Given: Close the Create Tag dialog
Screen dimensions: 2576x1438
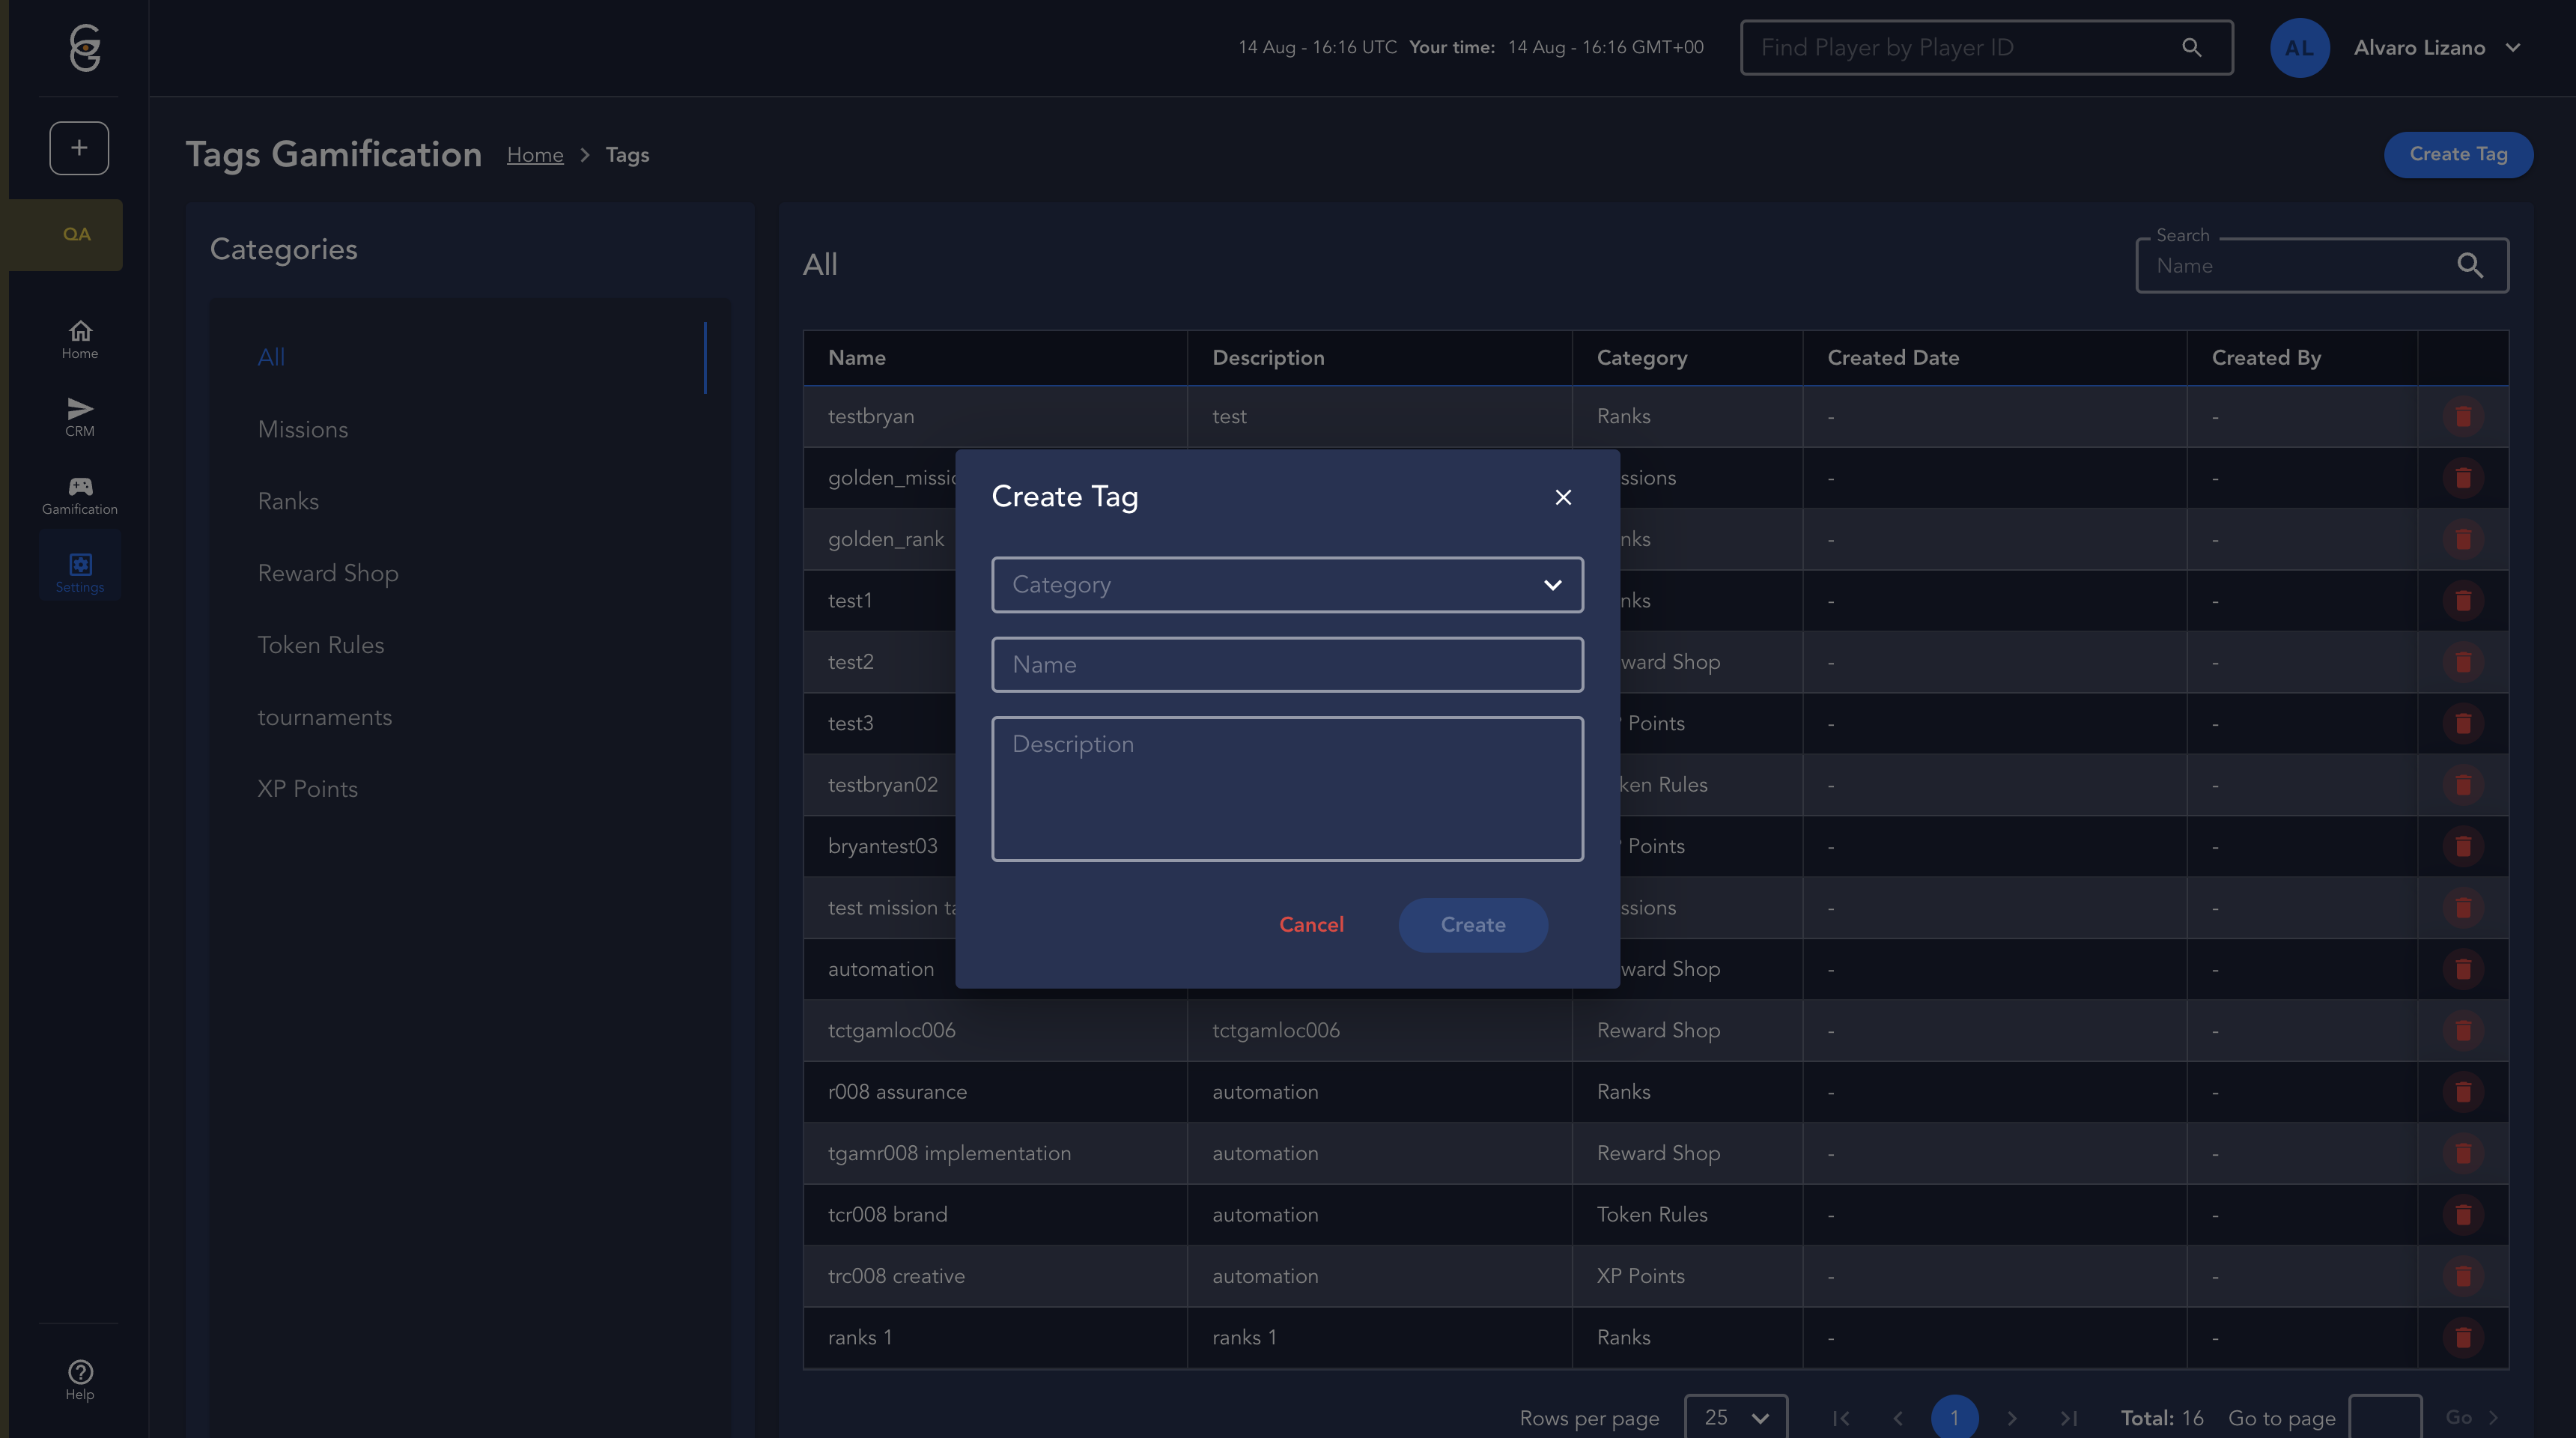Looking at the screenshot, I should 1563,497.
